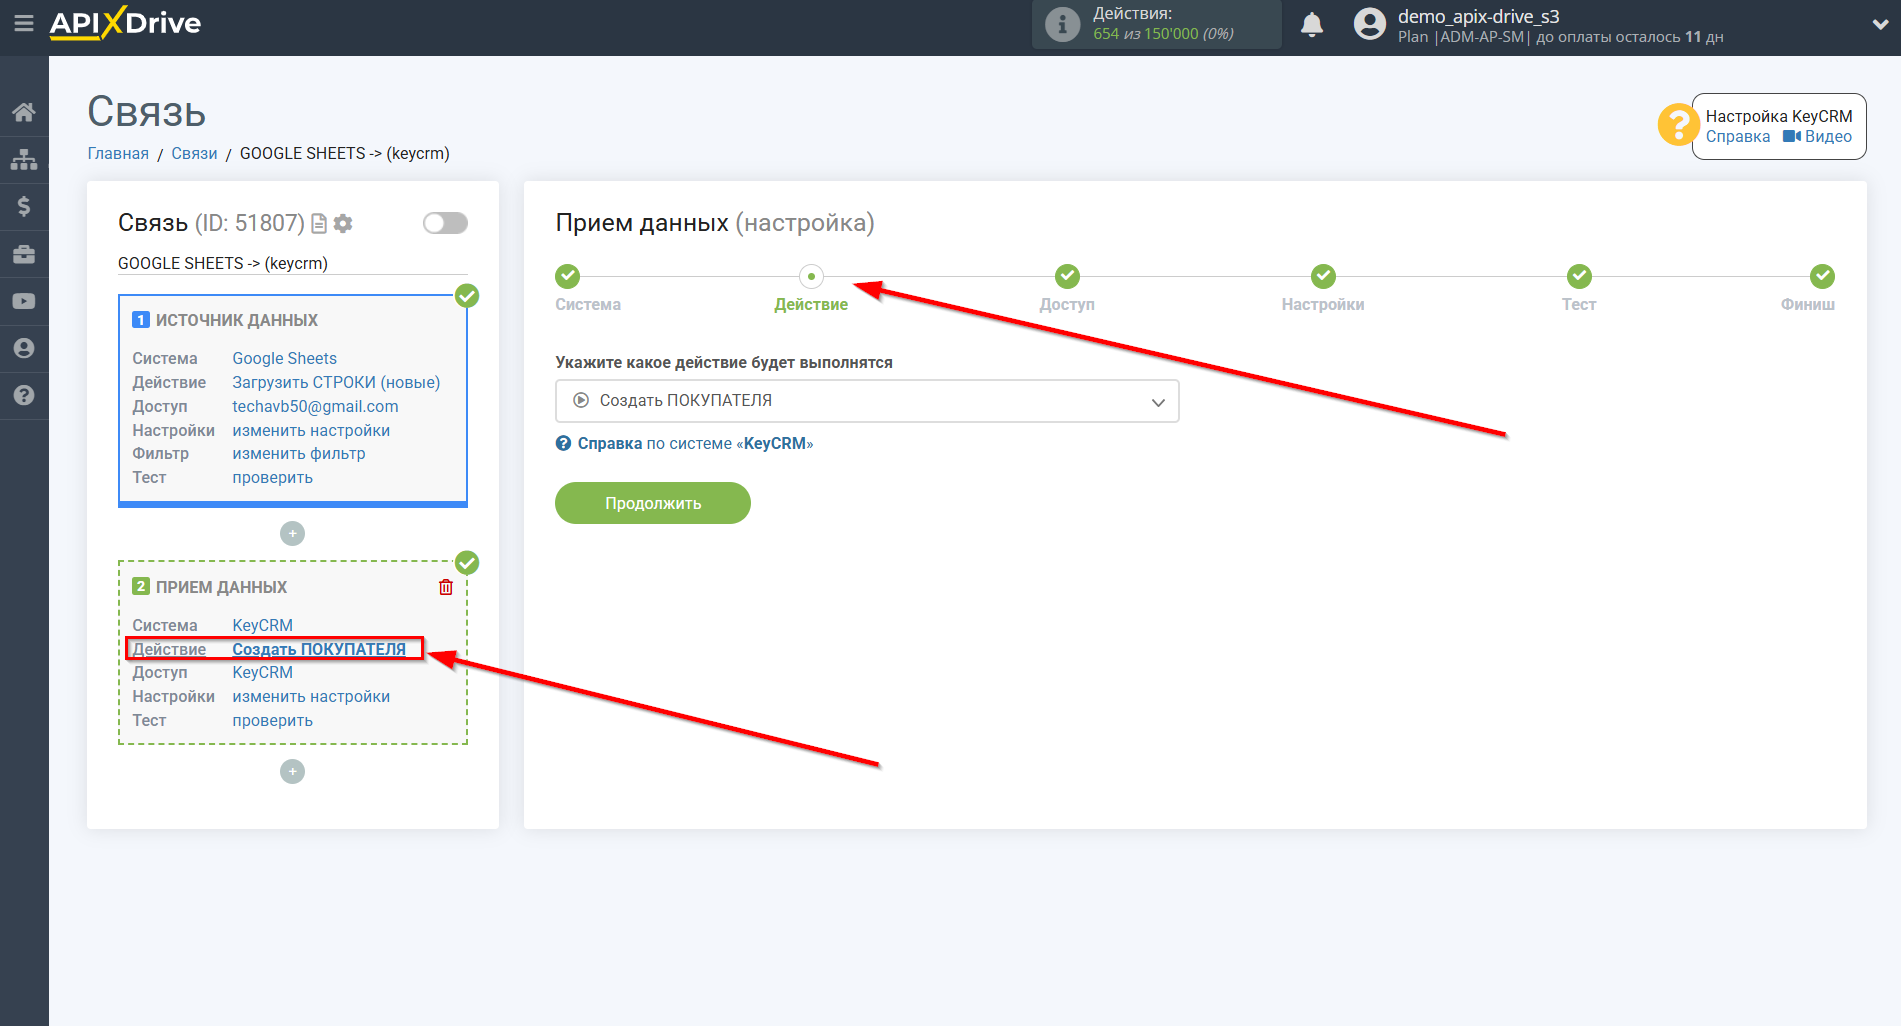This screenshot has height=1026, width=1901.
Task: Open connection settings gear icon
Action: pyautogui.click(x=343, y=223)
